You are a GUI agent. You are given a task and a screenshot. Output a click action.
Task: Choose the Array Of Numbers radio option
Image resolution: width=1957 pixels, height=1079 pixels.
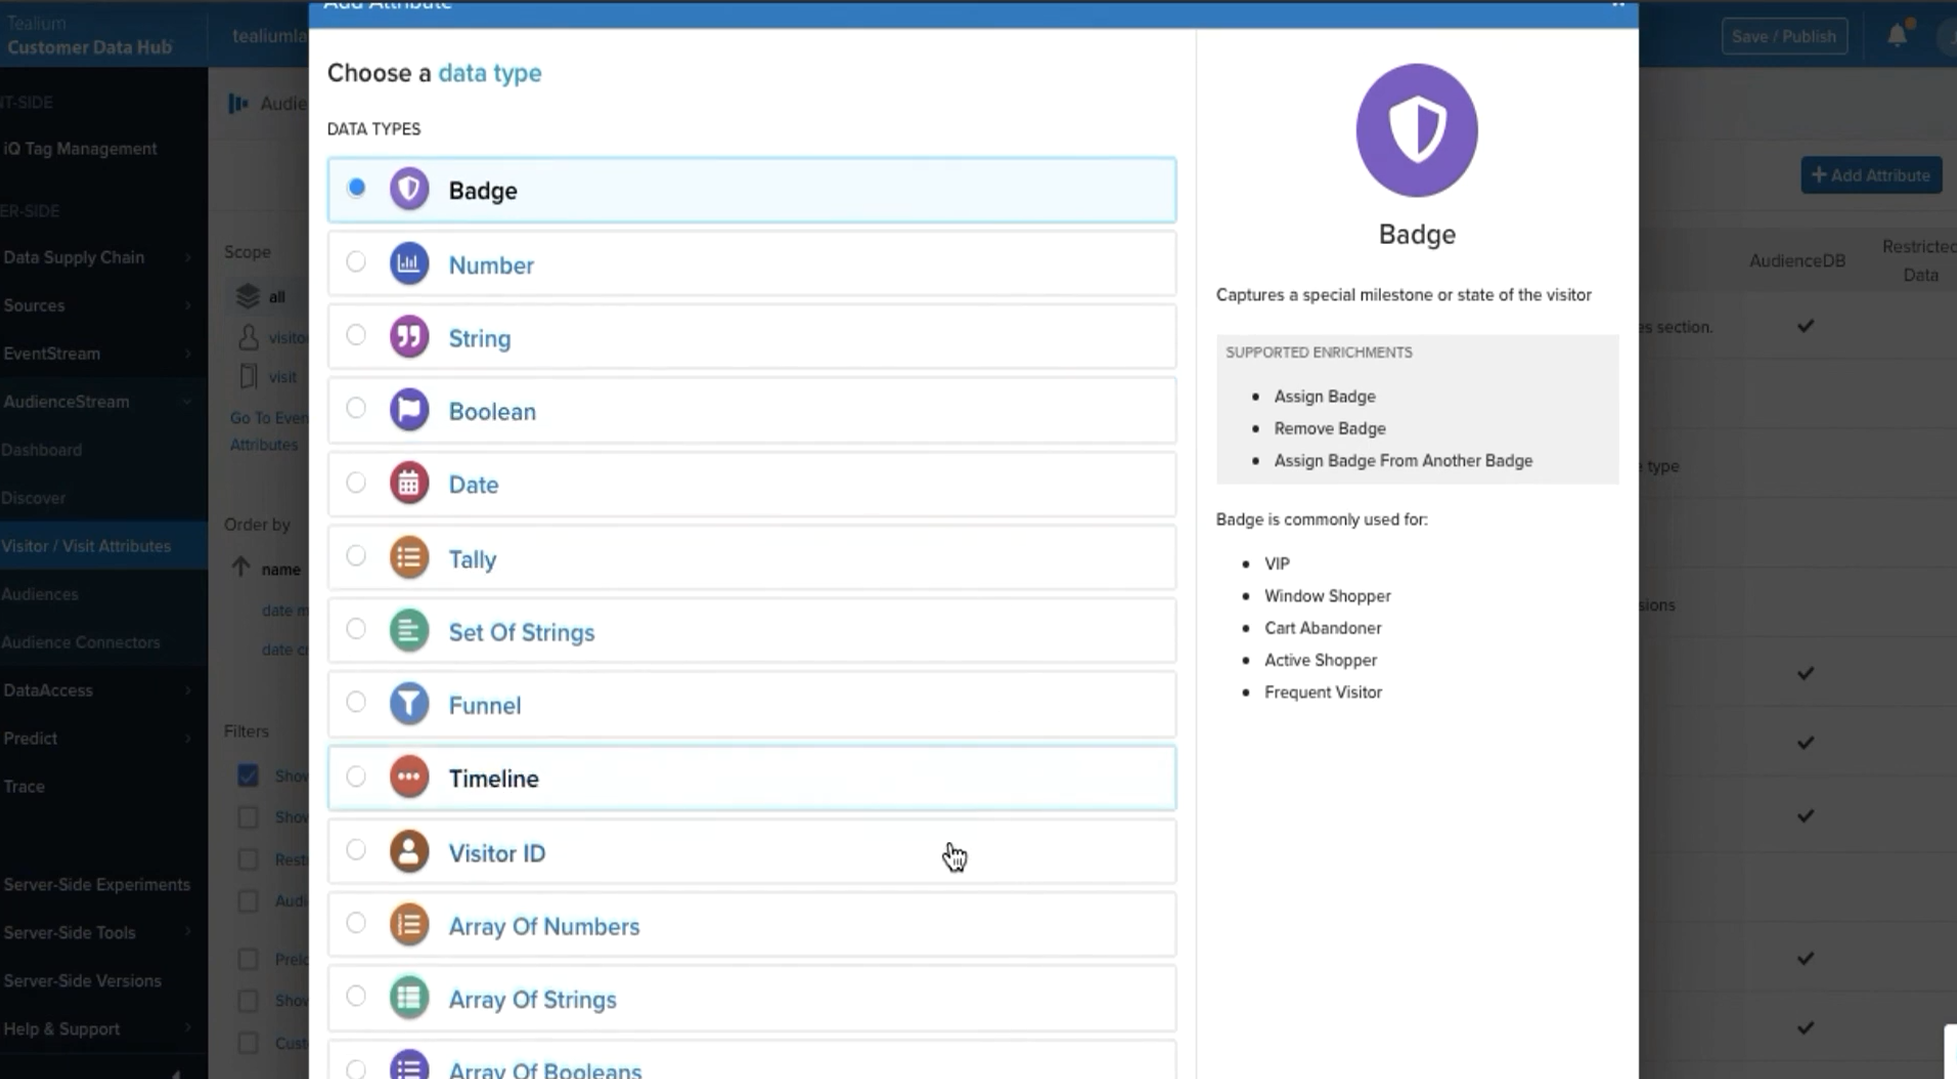click(356, 923)
